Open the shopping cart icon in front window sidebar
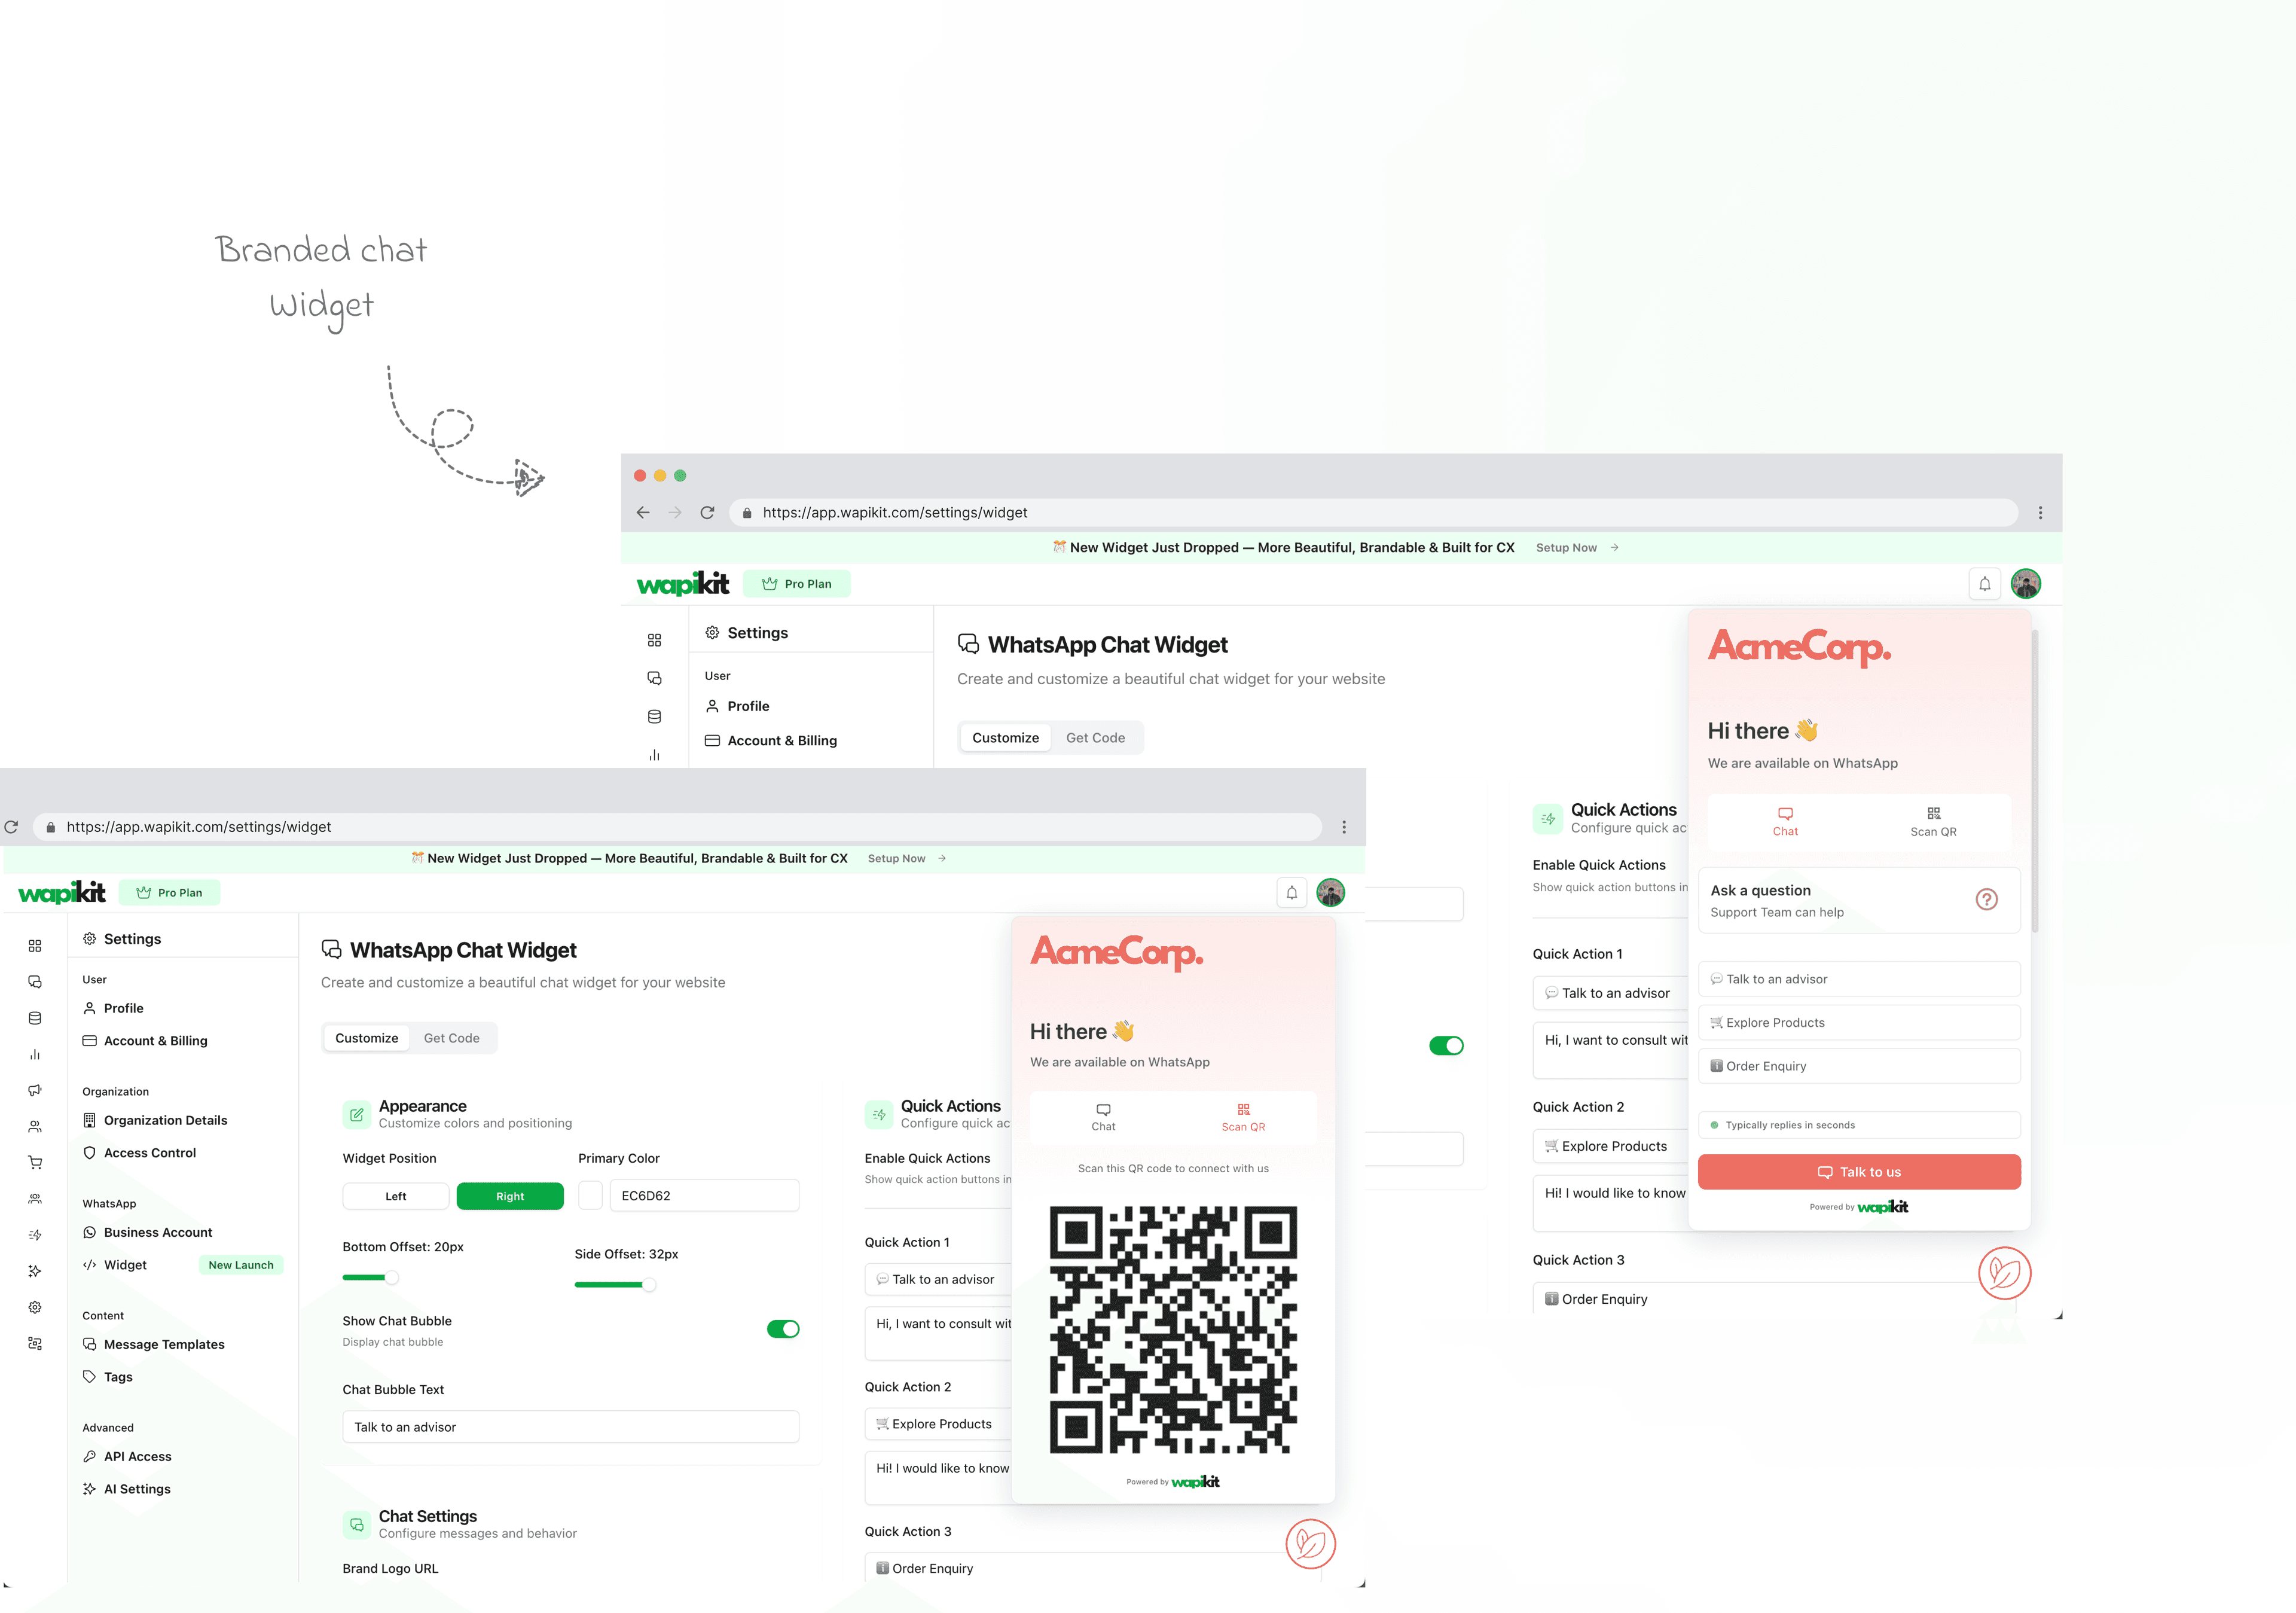This screenshot has width=2296, height=1613. click(x=35, y=1162)
